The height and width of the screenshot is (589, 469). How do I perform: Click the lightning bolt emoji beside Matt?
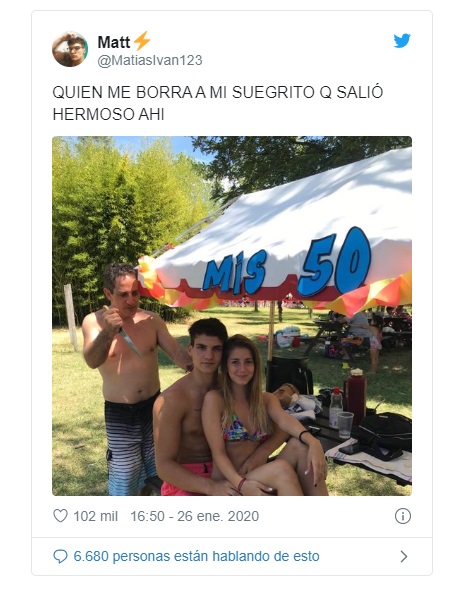[x=142, y=41]
